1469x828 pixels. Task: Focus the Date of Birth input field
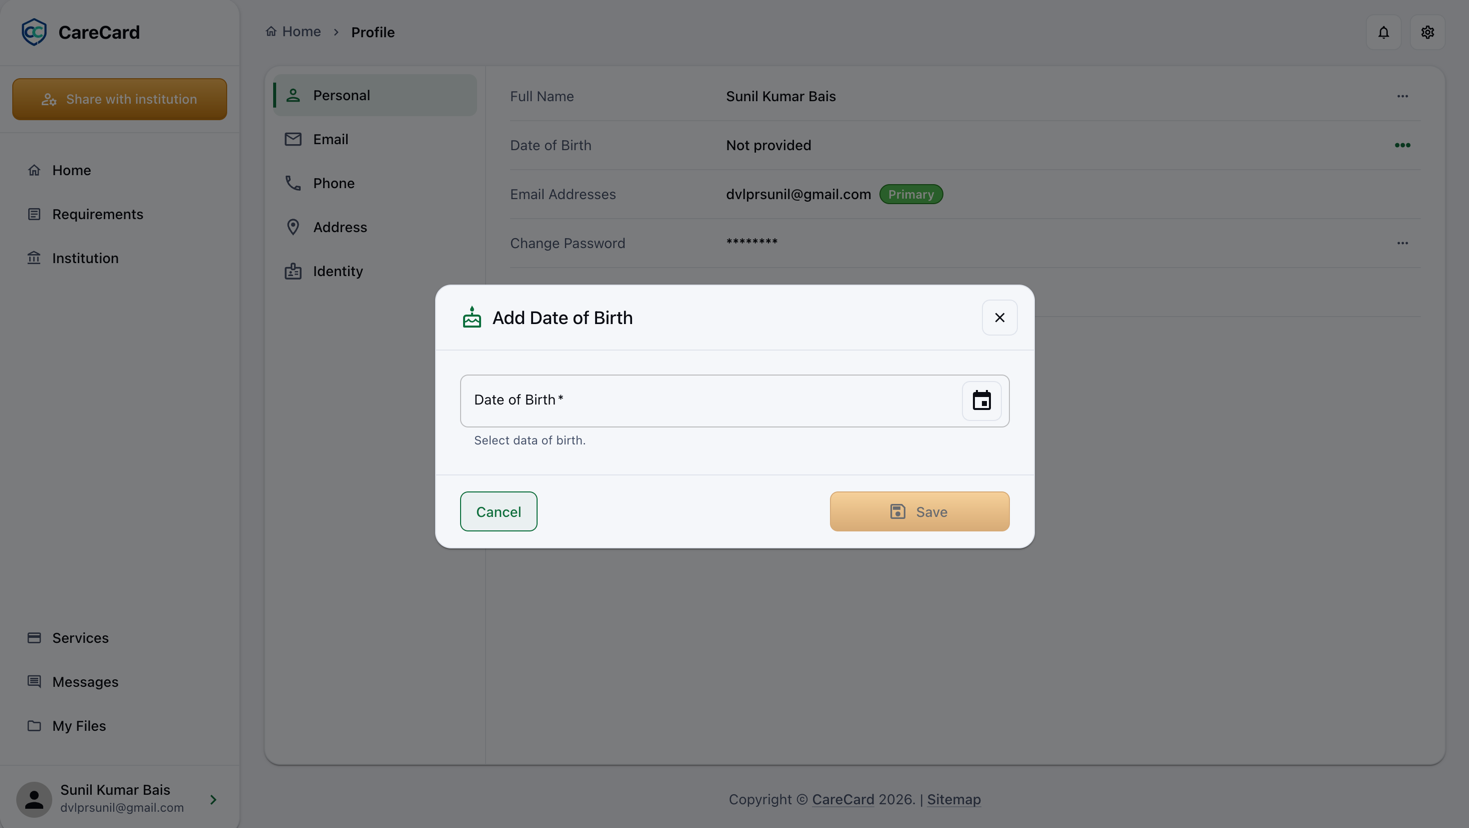click(734, 401)
